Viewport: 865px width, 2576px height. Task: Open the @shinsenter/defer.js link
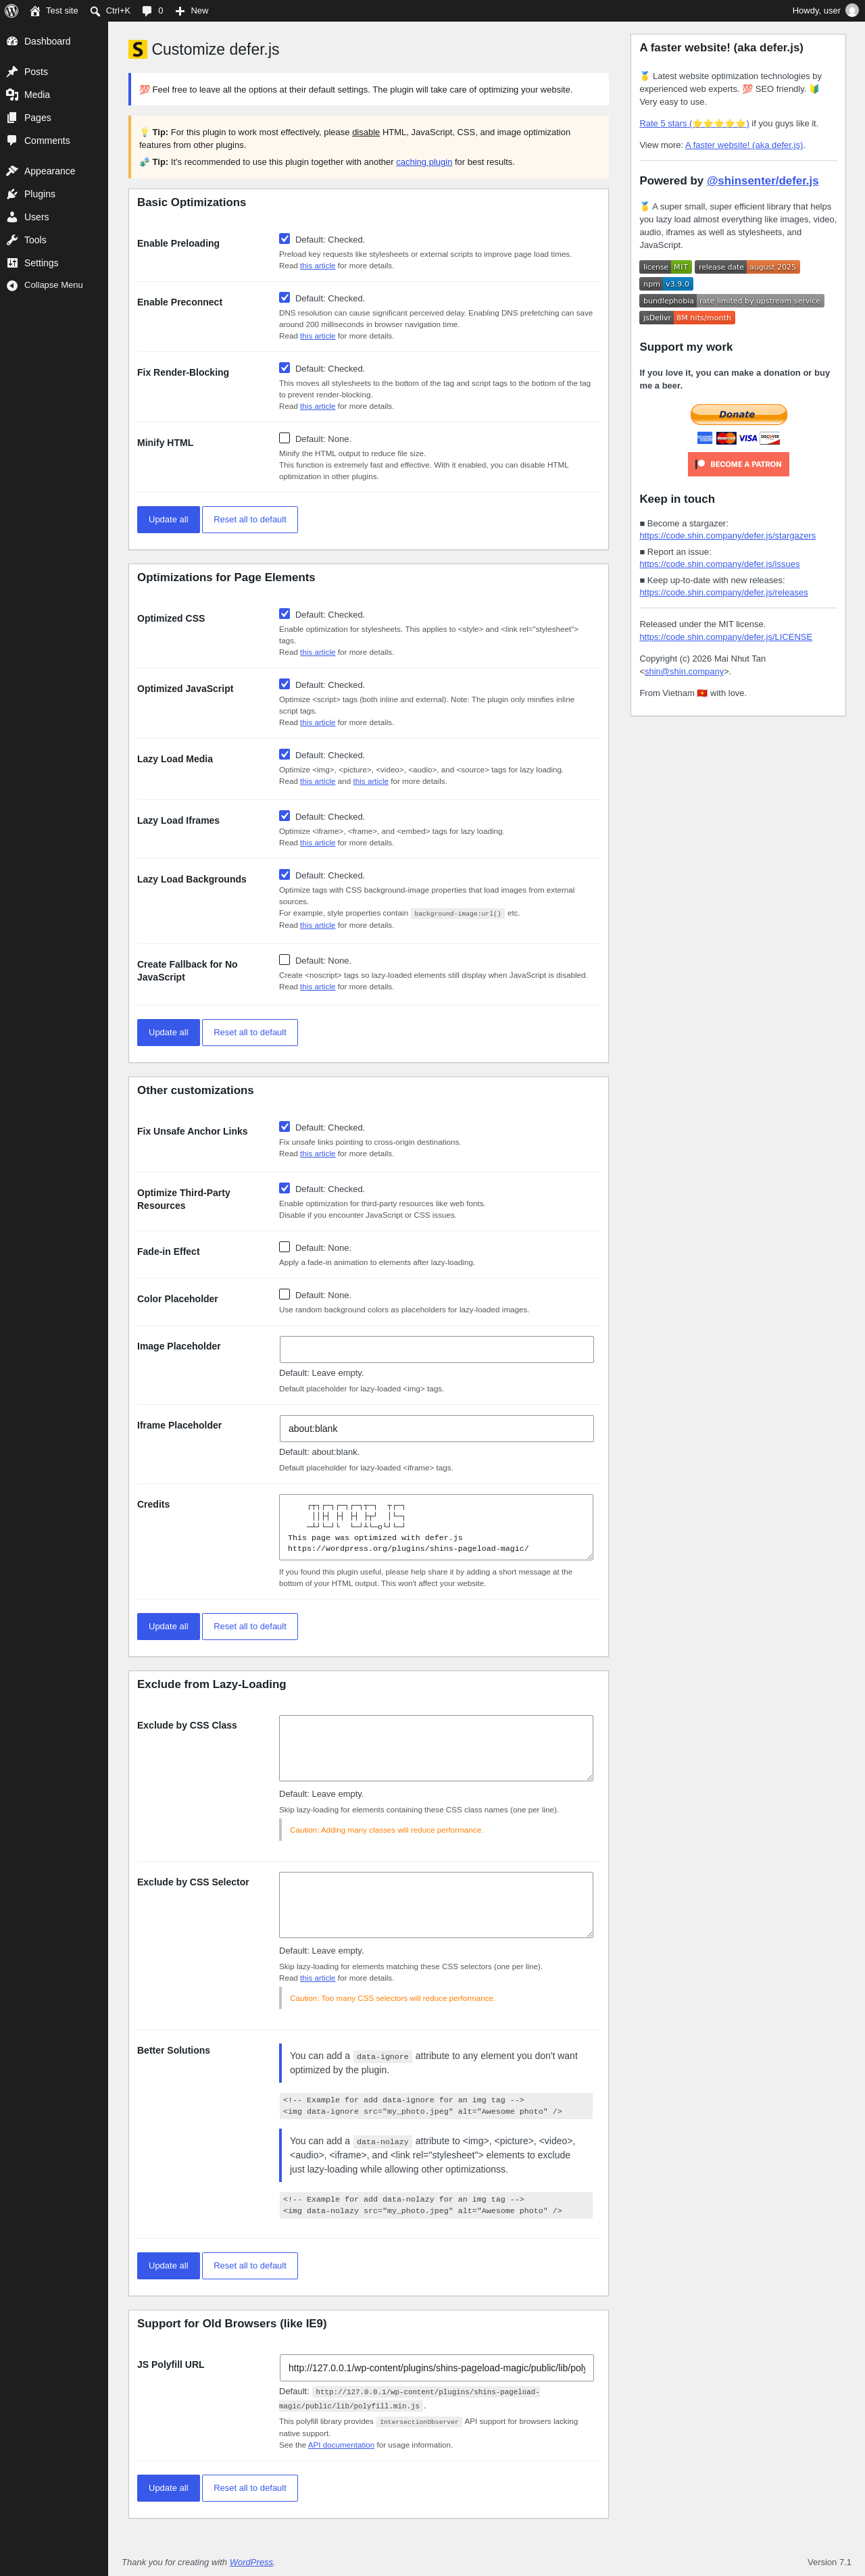[762, 181]
